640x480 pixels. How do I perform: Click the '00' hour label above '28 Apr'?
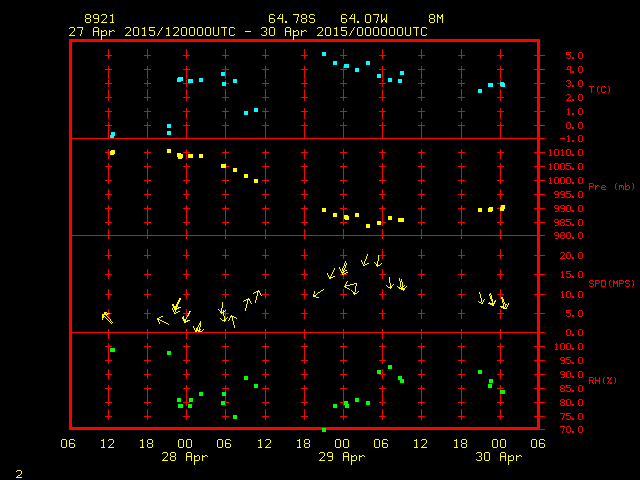pyautogui.click(x=185, y=444)
